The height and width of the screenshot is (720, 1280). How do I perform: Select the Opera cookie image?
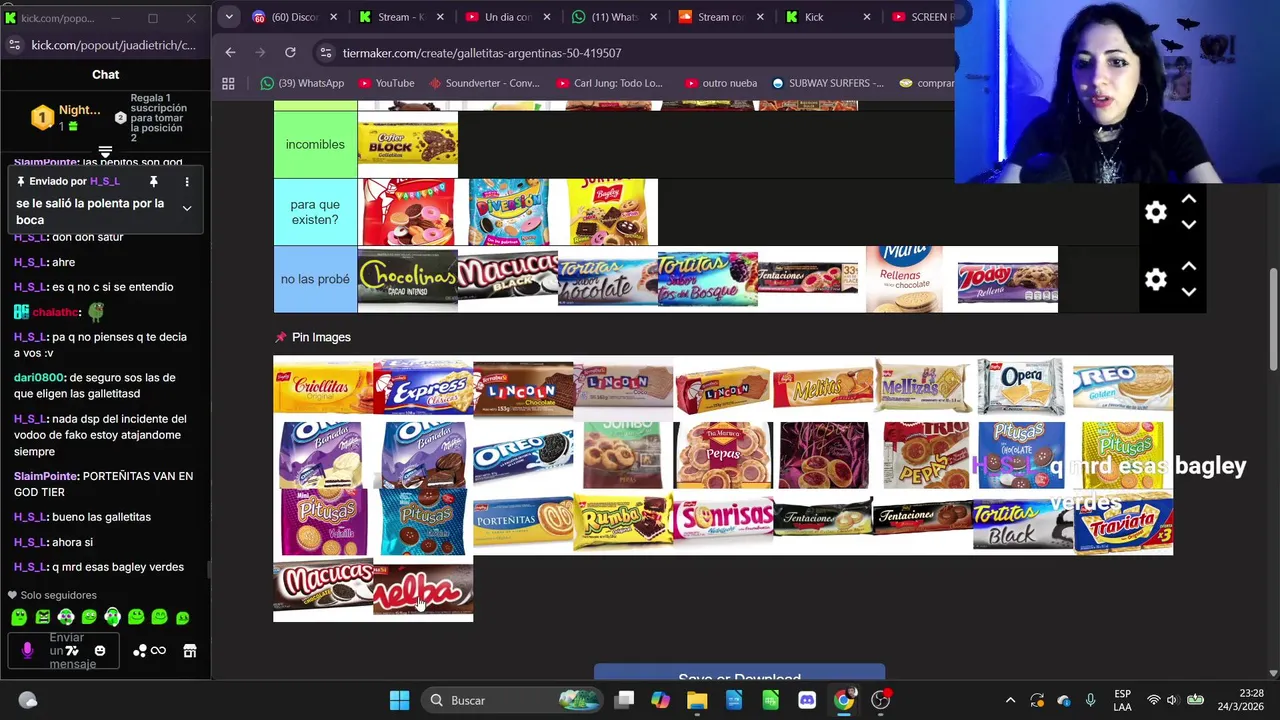pyautogui.click(x=1021, y=386)
